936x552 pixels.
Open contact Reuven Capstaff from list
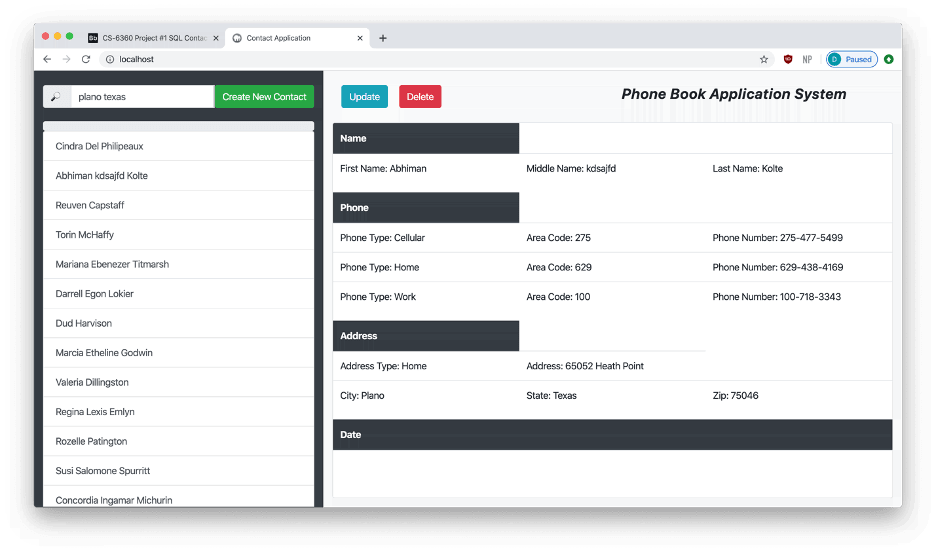90,205
